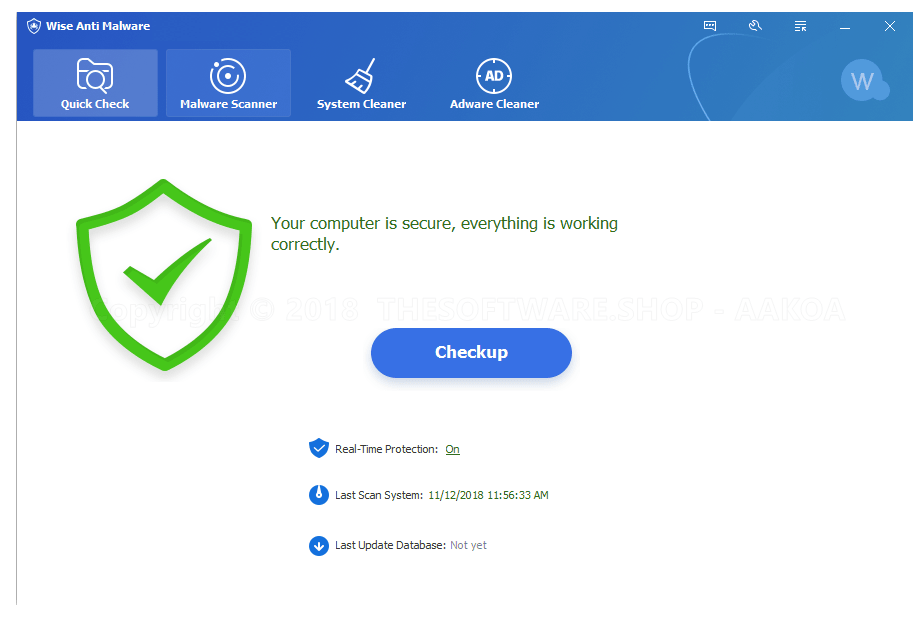
Task: Click the 'Not yet' database update status
Action: [x=468, y=545]
